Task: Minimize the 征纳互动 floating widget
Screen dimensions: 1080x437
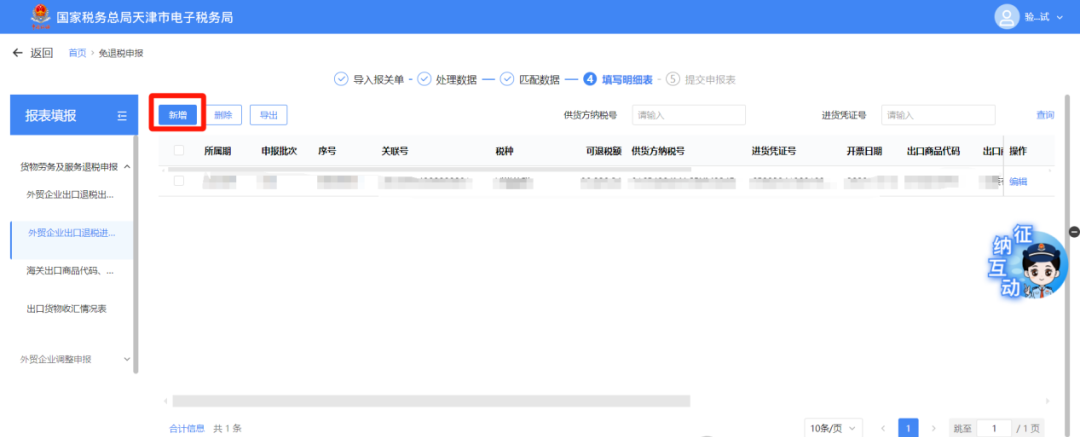Action: (x=1073, y=232)
